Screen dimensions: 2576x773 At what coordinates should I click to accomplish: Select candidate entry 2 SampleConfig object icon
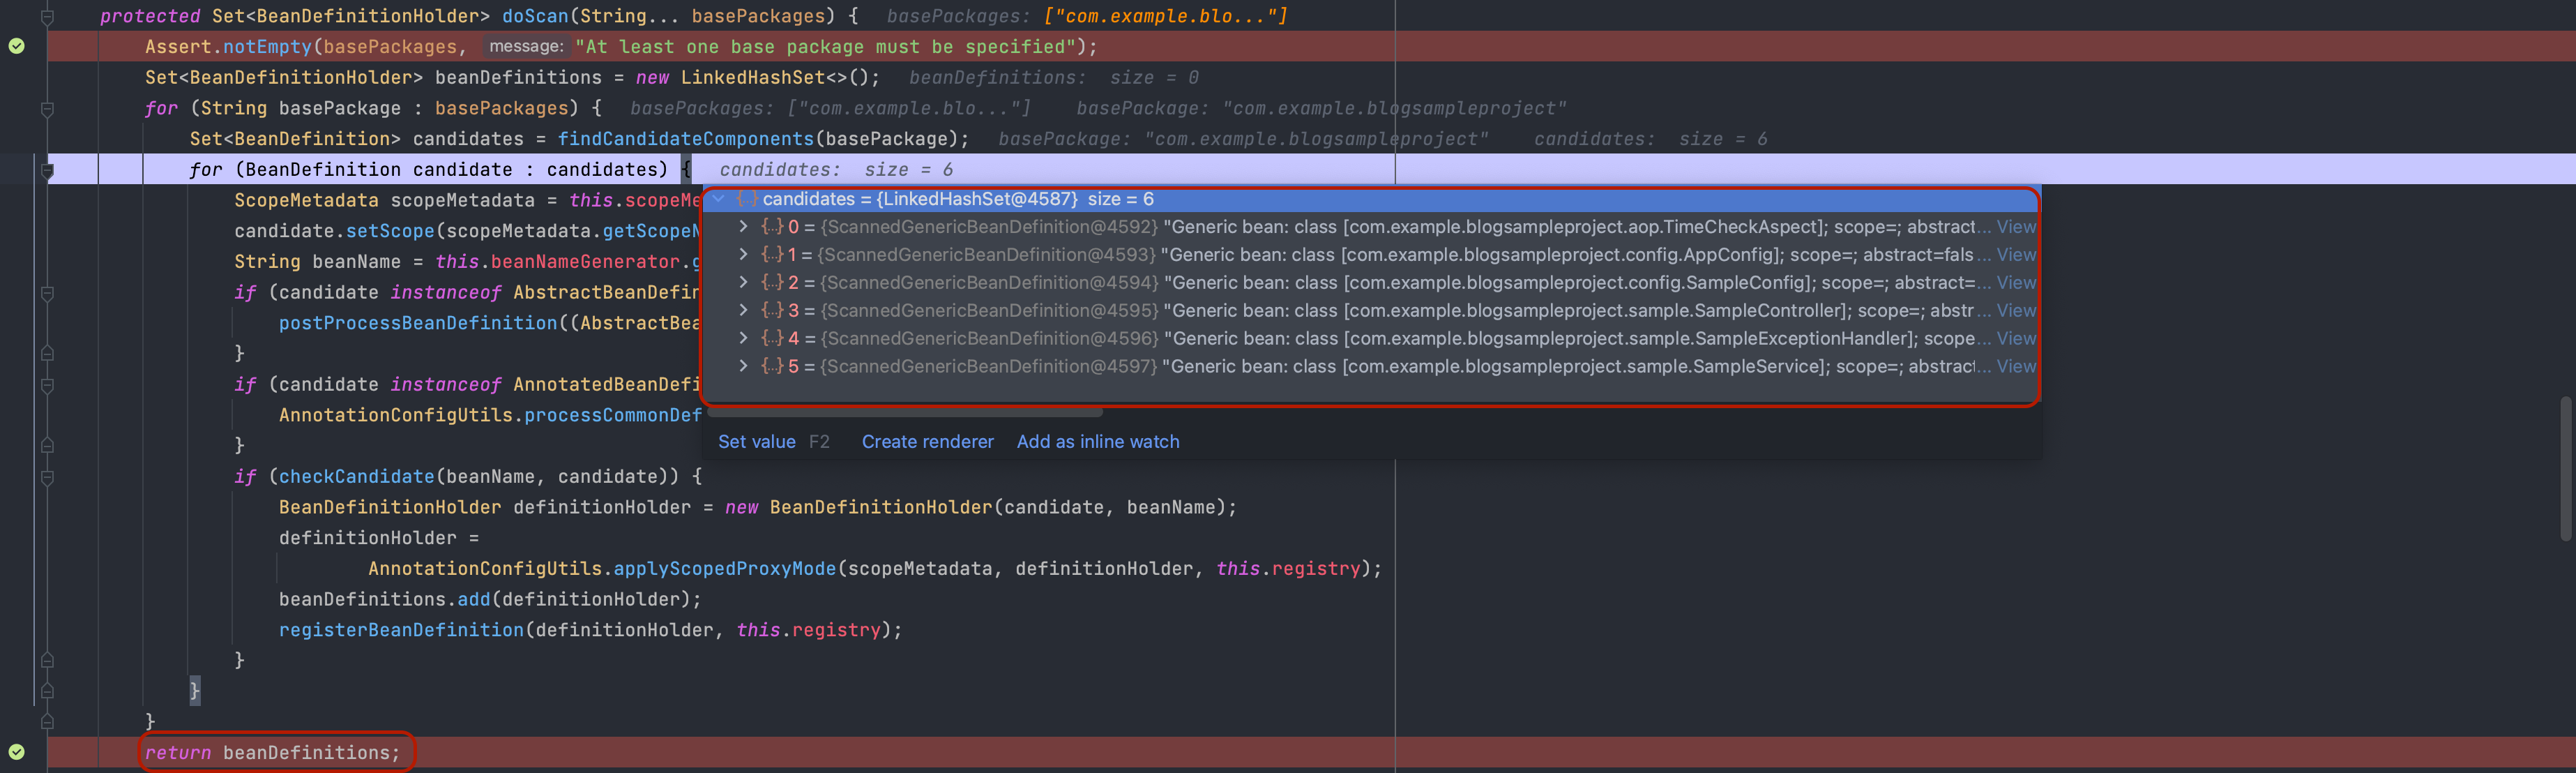tap(771, 283)
